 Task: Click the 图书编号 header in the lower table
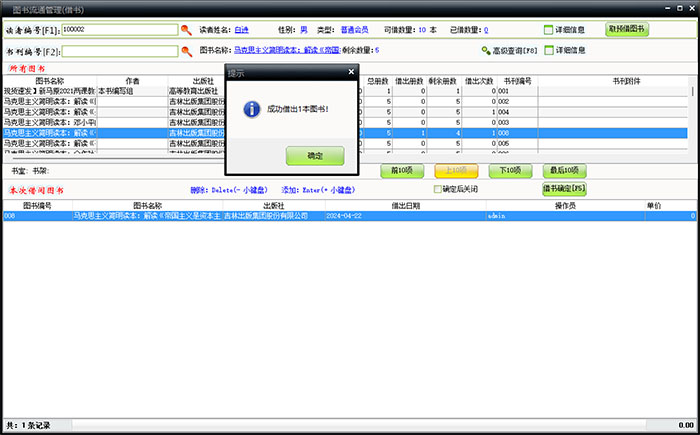click(x=38, y=206)
